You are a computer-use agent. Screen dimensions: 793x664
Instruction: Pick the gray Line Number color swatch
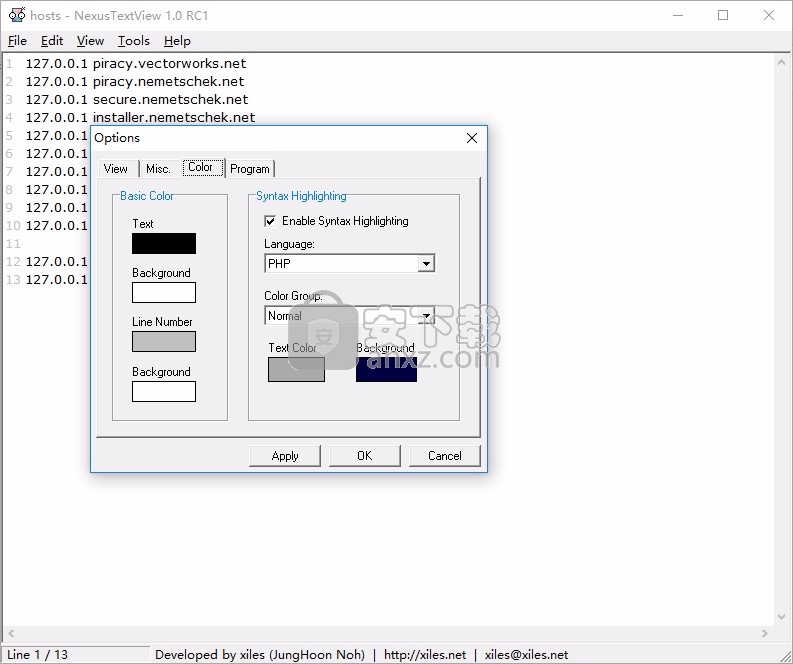(164, 341)
